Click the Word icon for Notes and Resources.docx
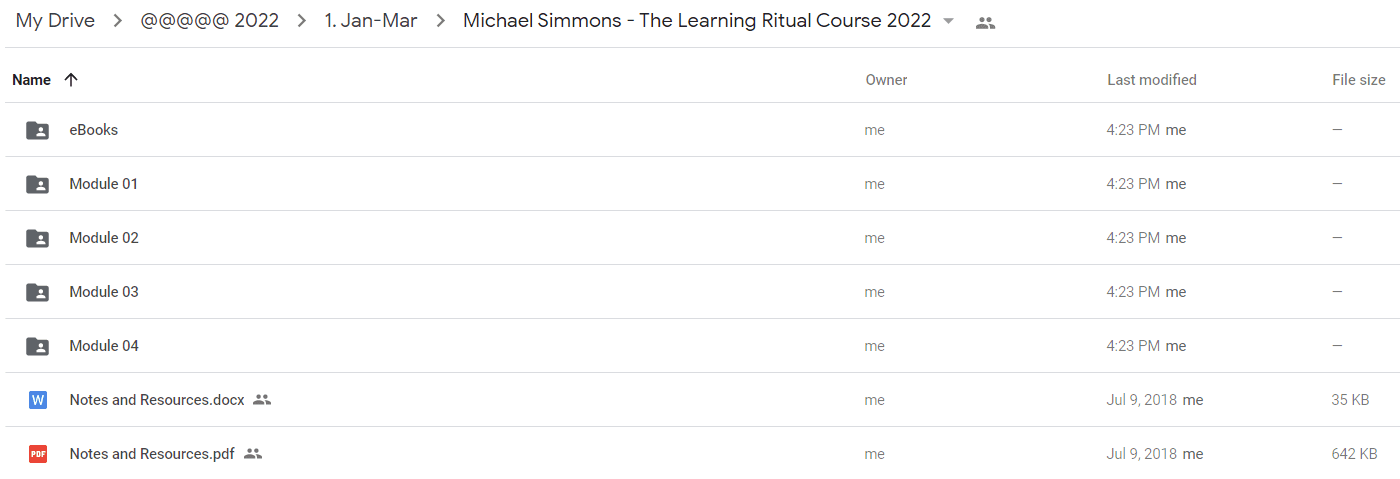The height and width of the screenshot is (479, 1400). coord(37,400)
